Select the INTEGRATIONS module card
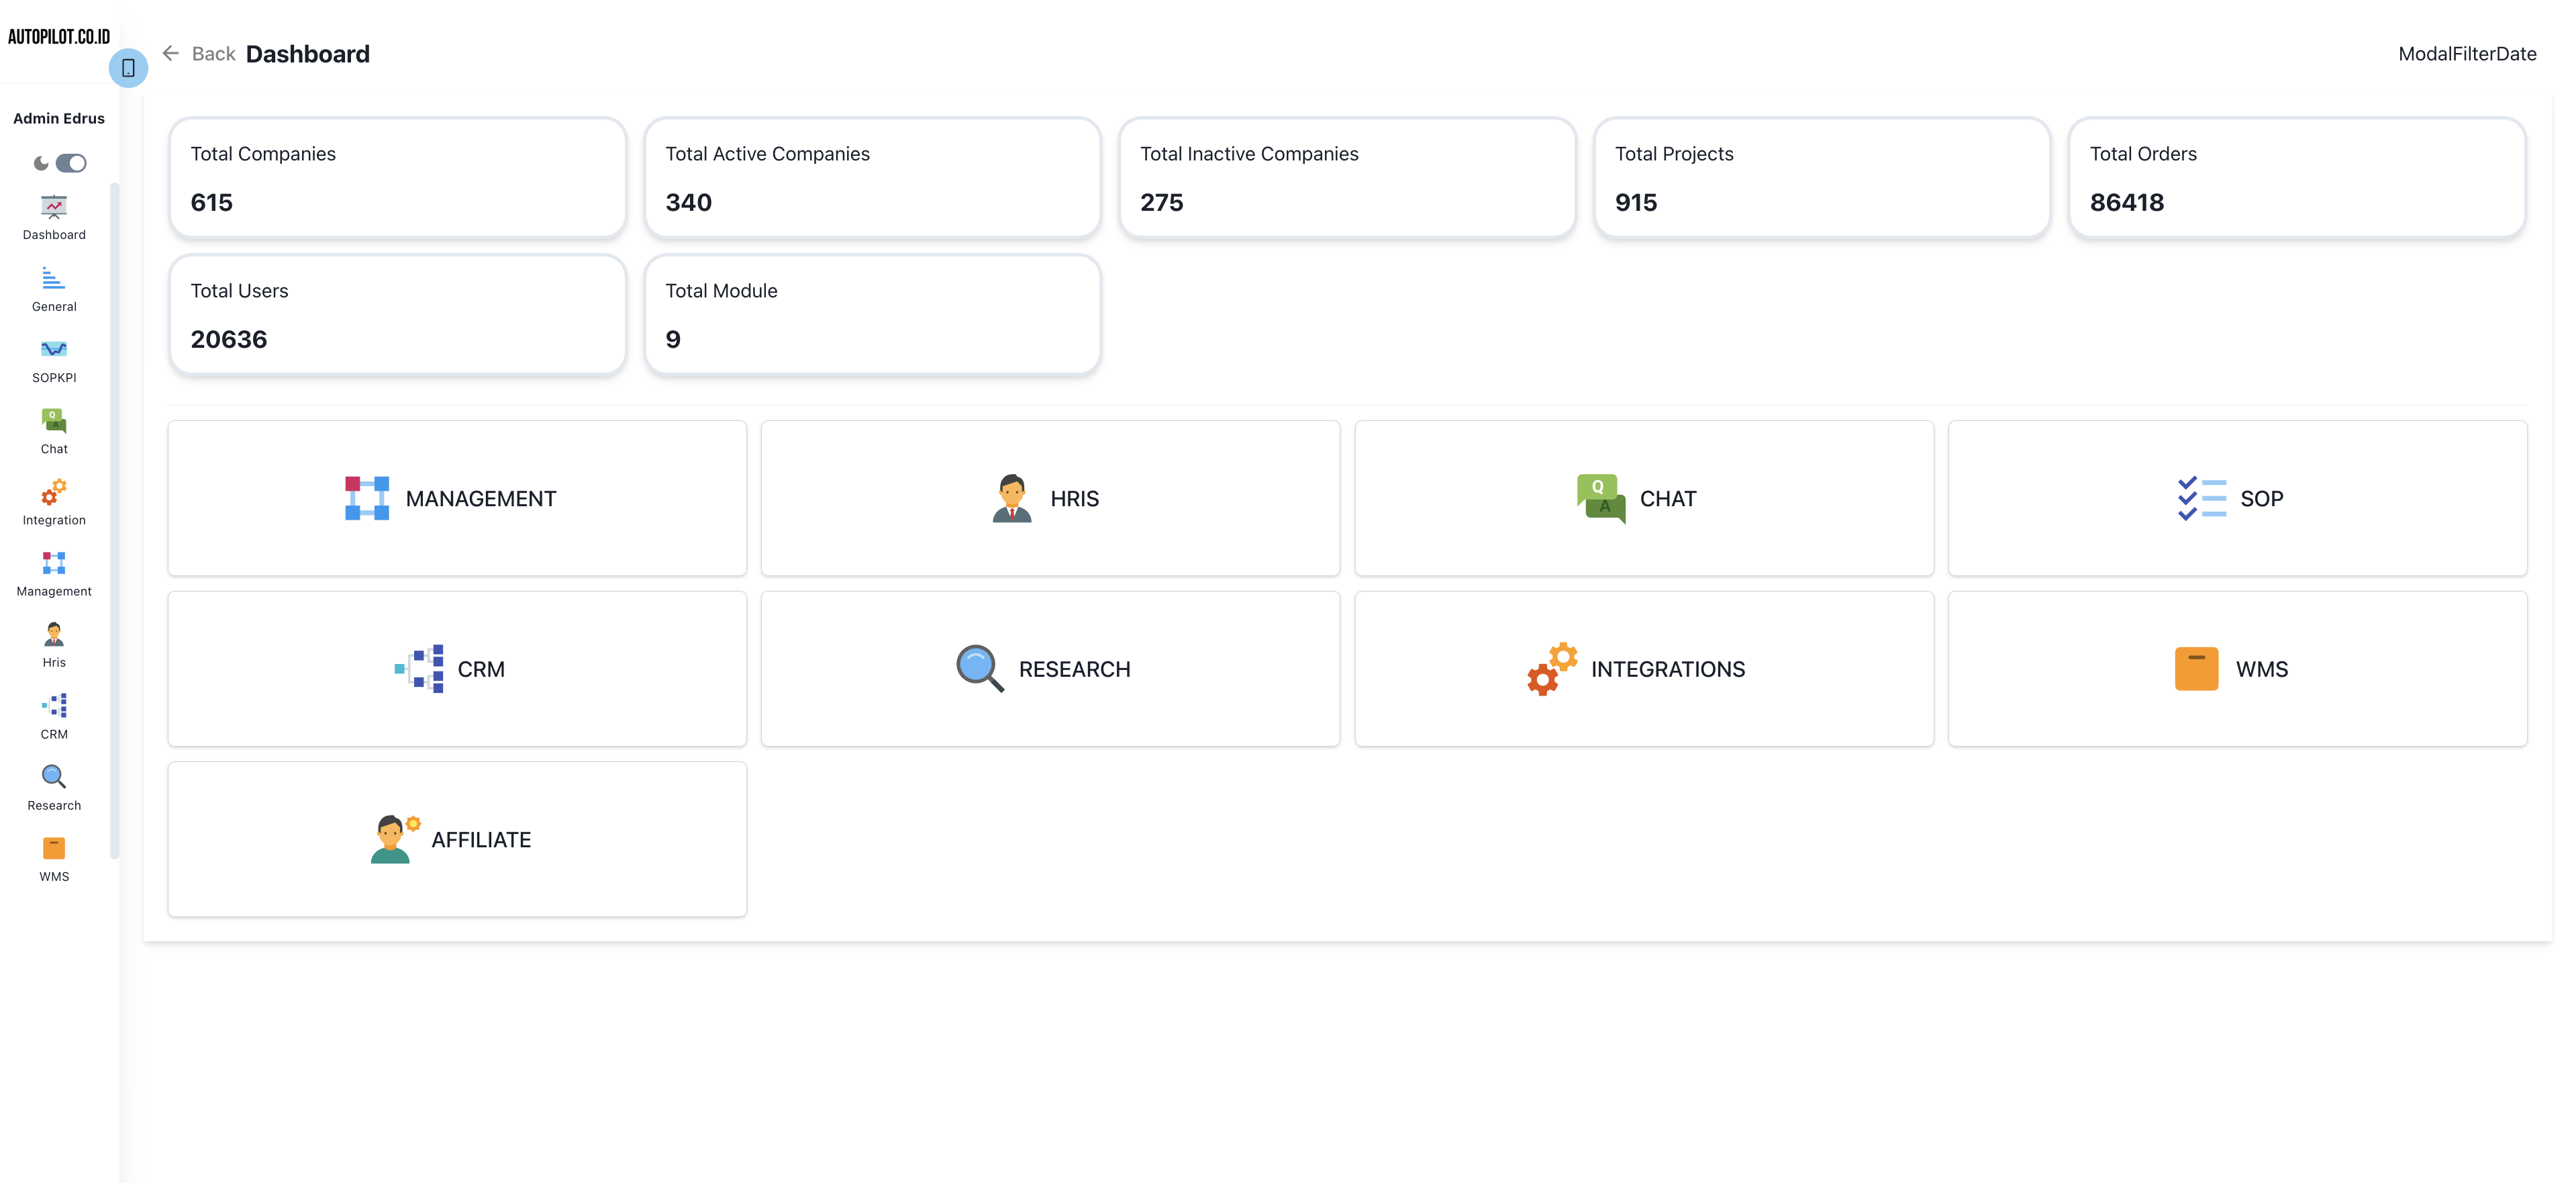This screenshot has width=2576, height=1183. [1643, 669]
